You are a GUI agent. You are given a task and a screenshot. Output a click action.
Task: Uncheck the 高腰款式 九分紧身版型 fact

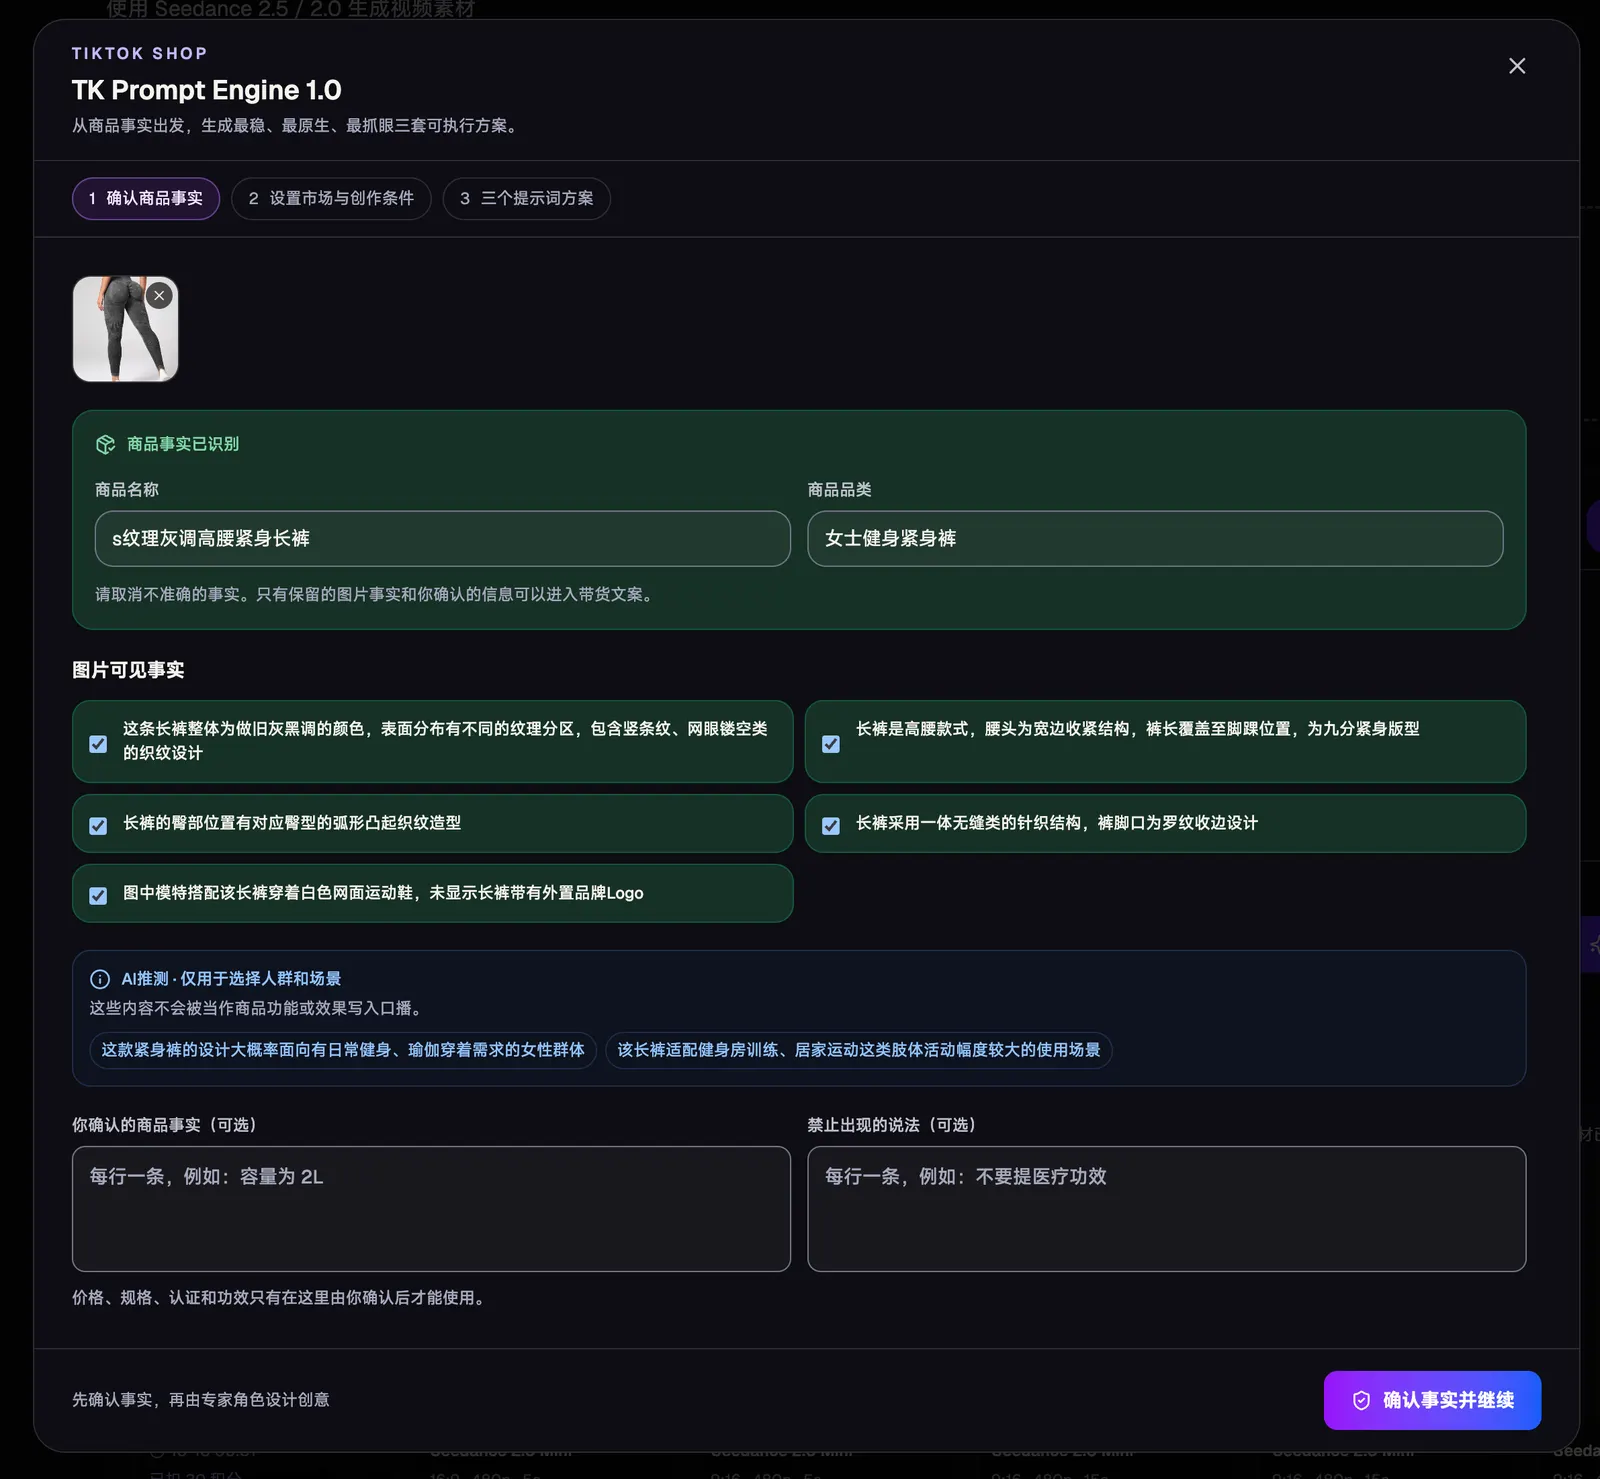point(831,744)
